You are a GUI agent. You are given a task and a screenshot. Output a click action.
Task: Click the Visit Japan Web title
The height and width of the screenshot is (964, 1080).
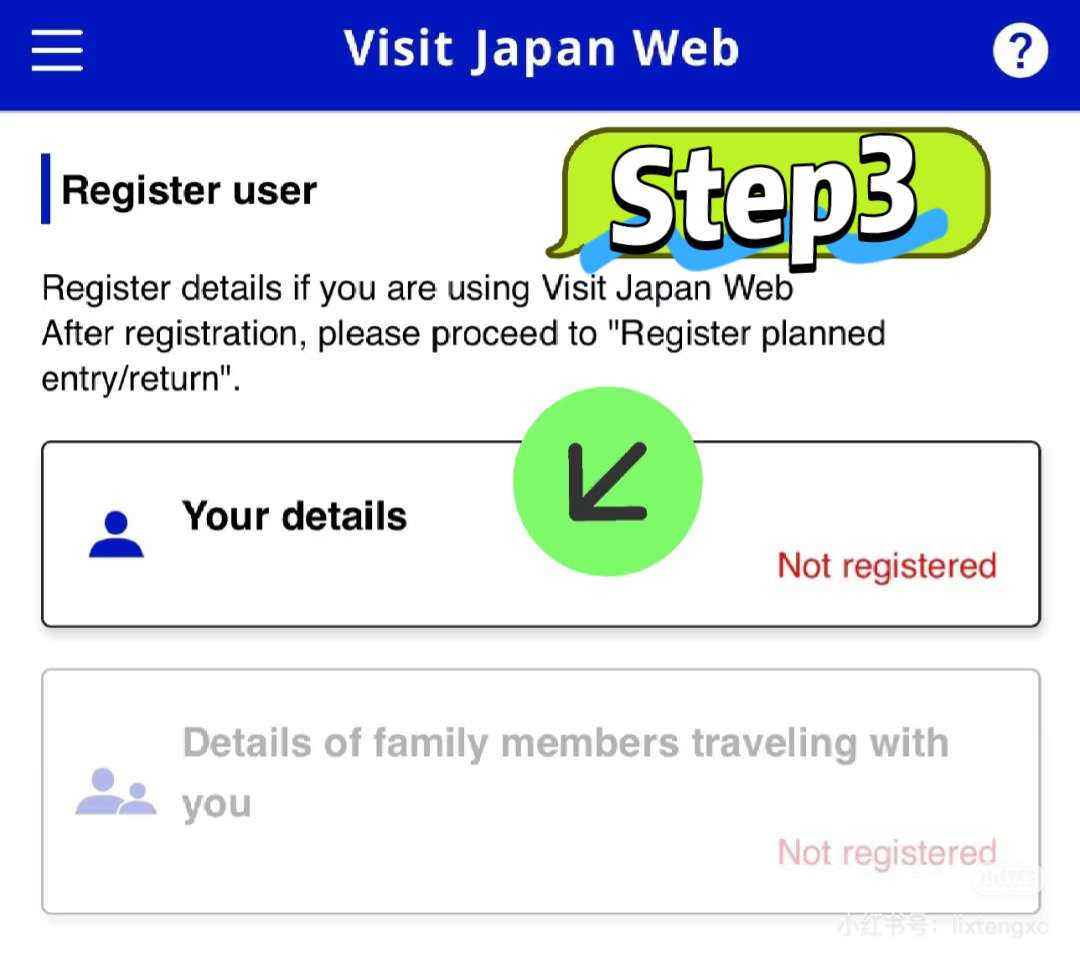tap(541, 50)
